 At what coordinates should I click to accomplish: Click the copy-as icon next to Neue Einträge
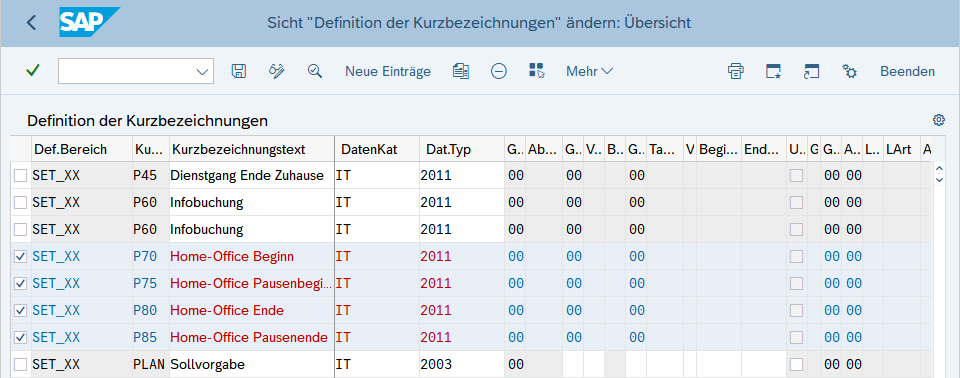[460, 71]
